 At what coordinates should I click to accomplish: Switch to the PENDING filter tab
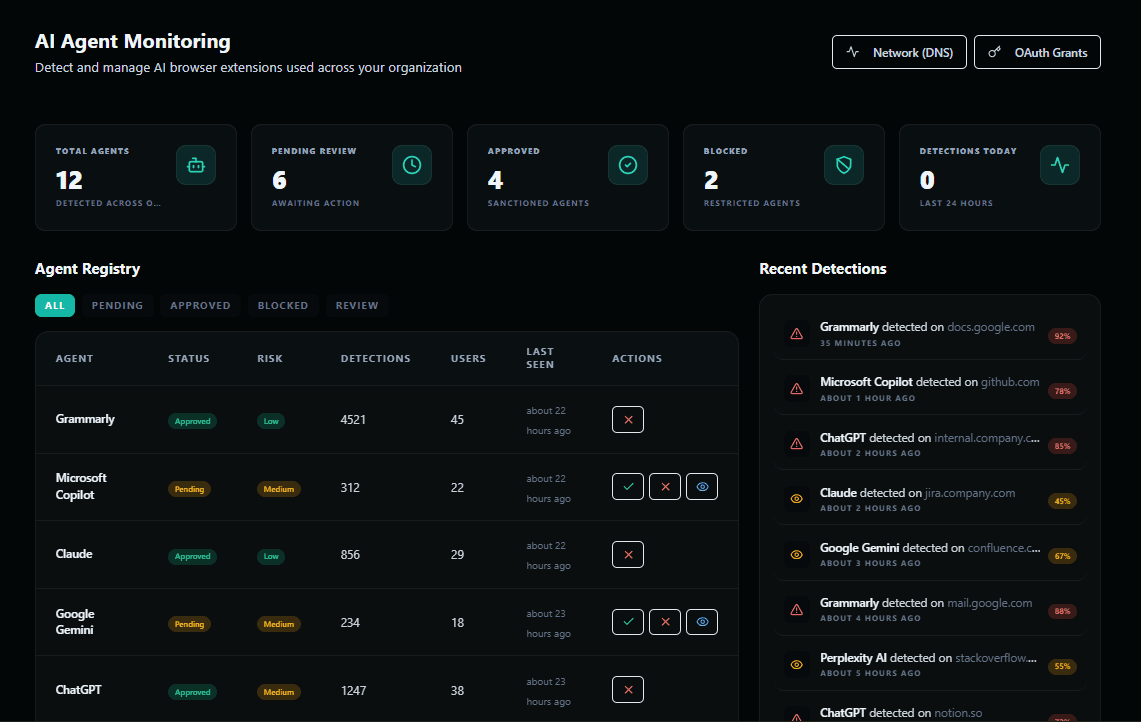tap(117, 305)
